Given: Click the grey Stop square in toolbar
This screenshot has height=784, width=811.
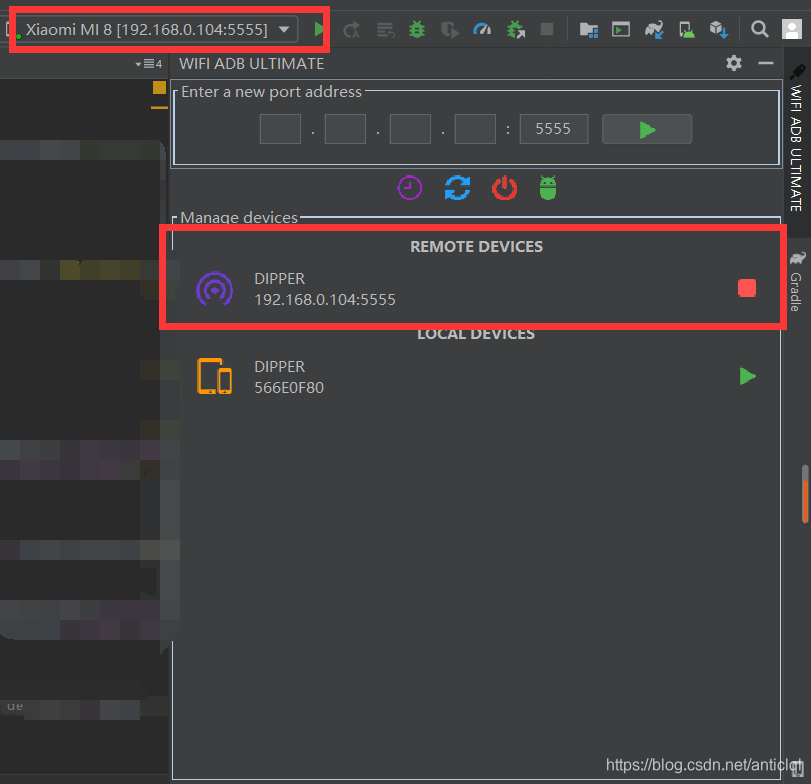Looking at the screenshot, I should pyautogui.click(x=547, y=29).
